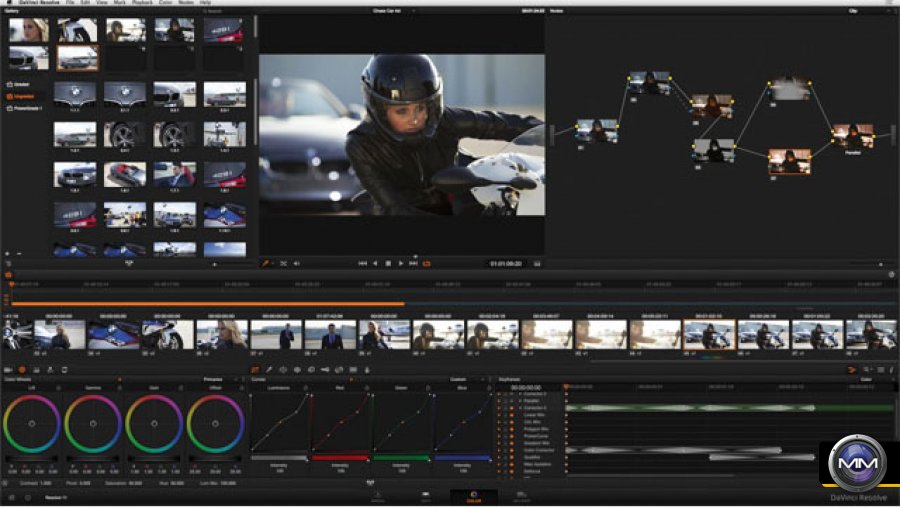Open the Blur palette
This screenshot has width=900, height=509.
(311, 370)
